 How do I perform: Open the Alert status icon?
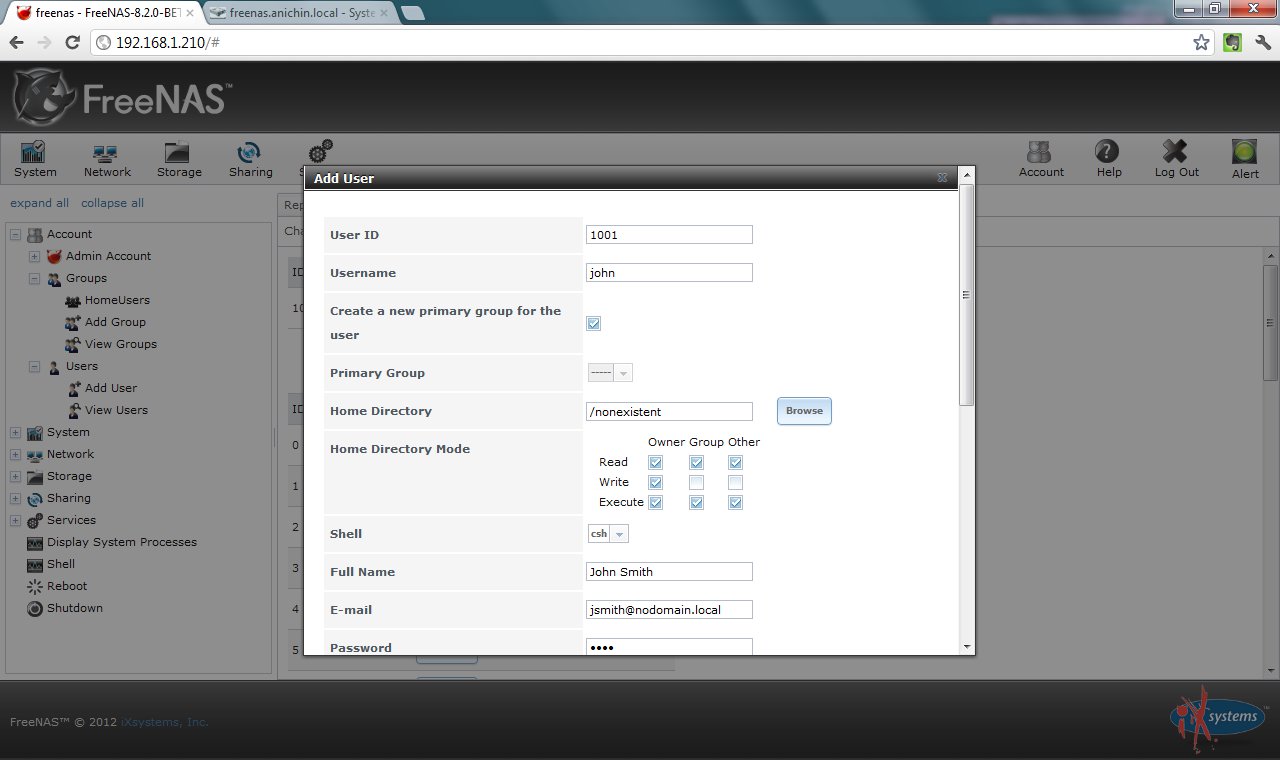pyautogui.click(x=1245, y=158)
